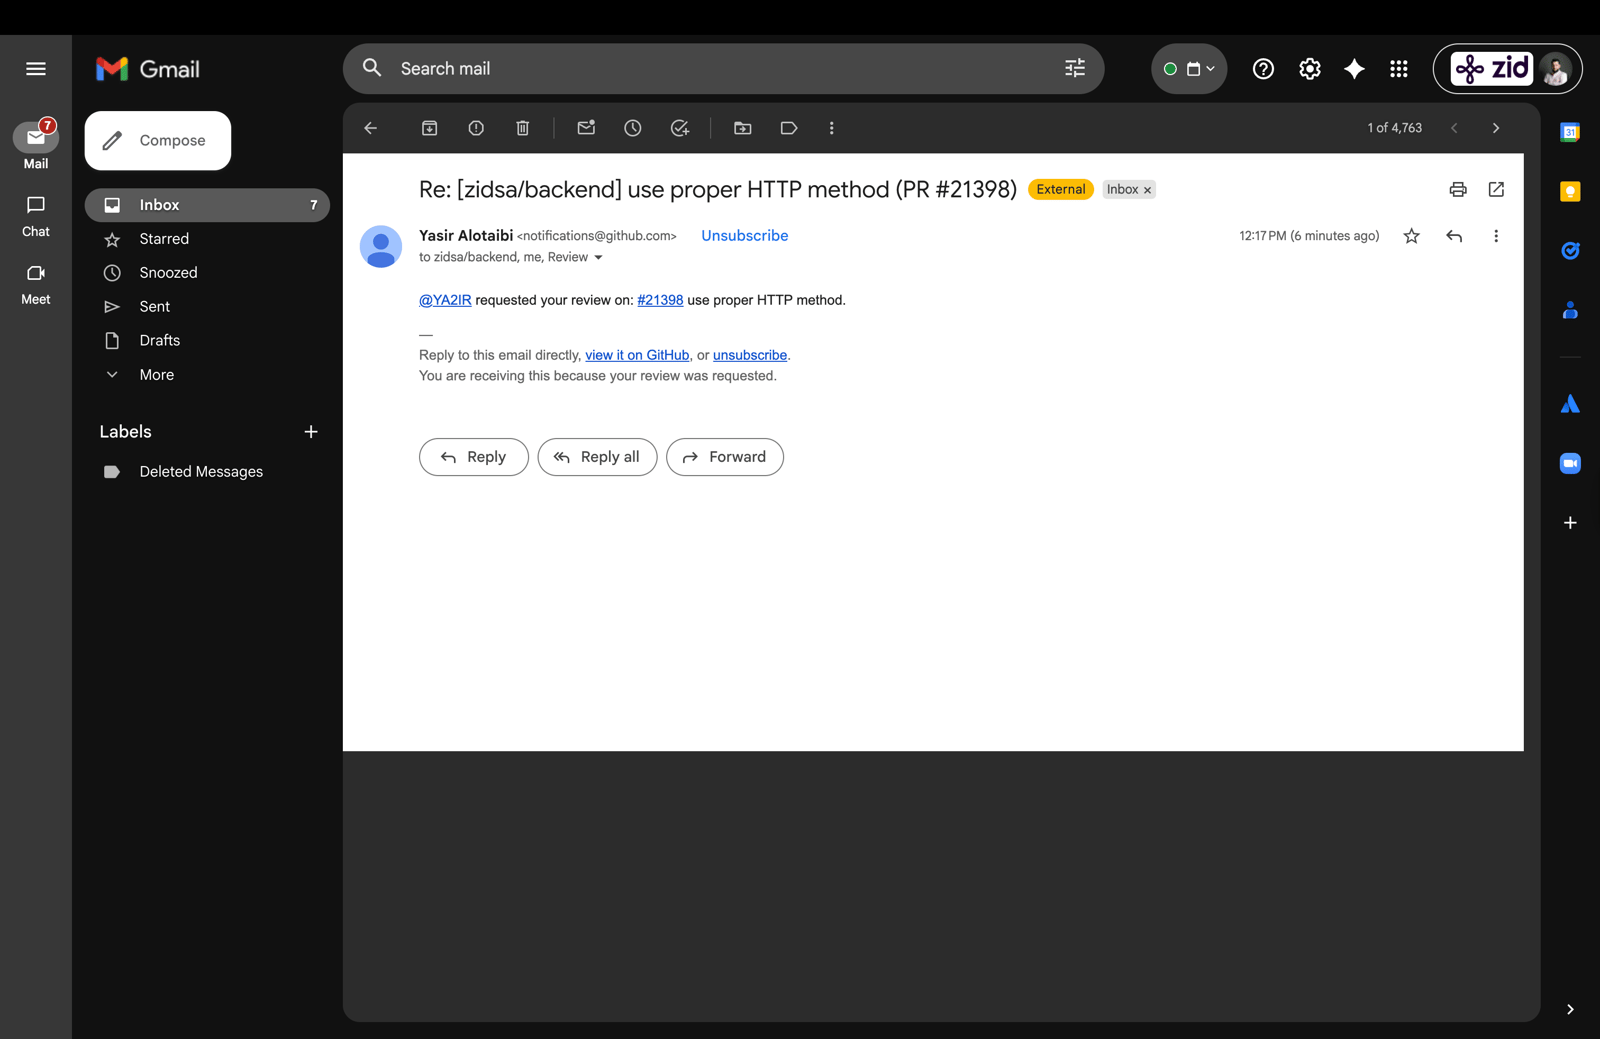Snooze this email with the clock icon

[x=633, y=128]
